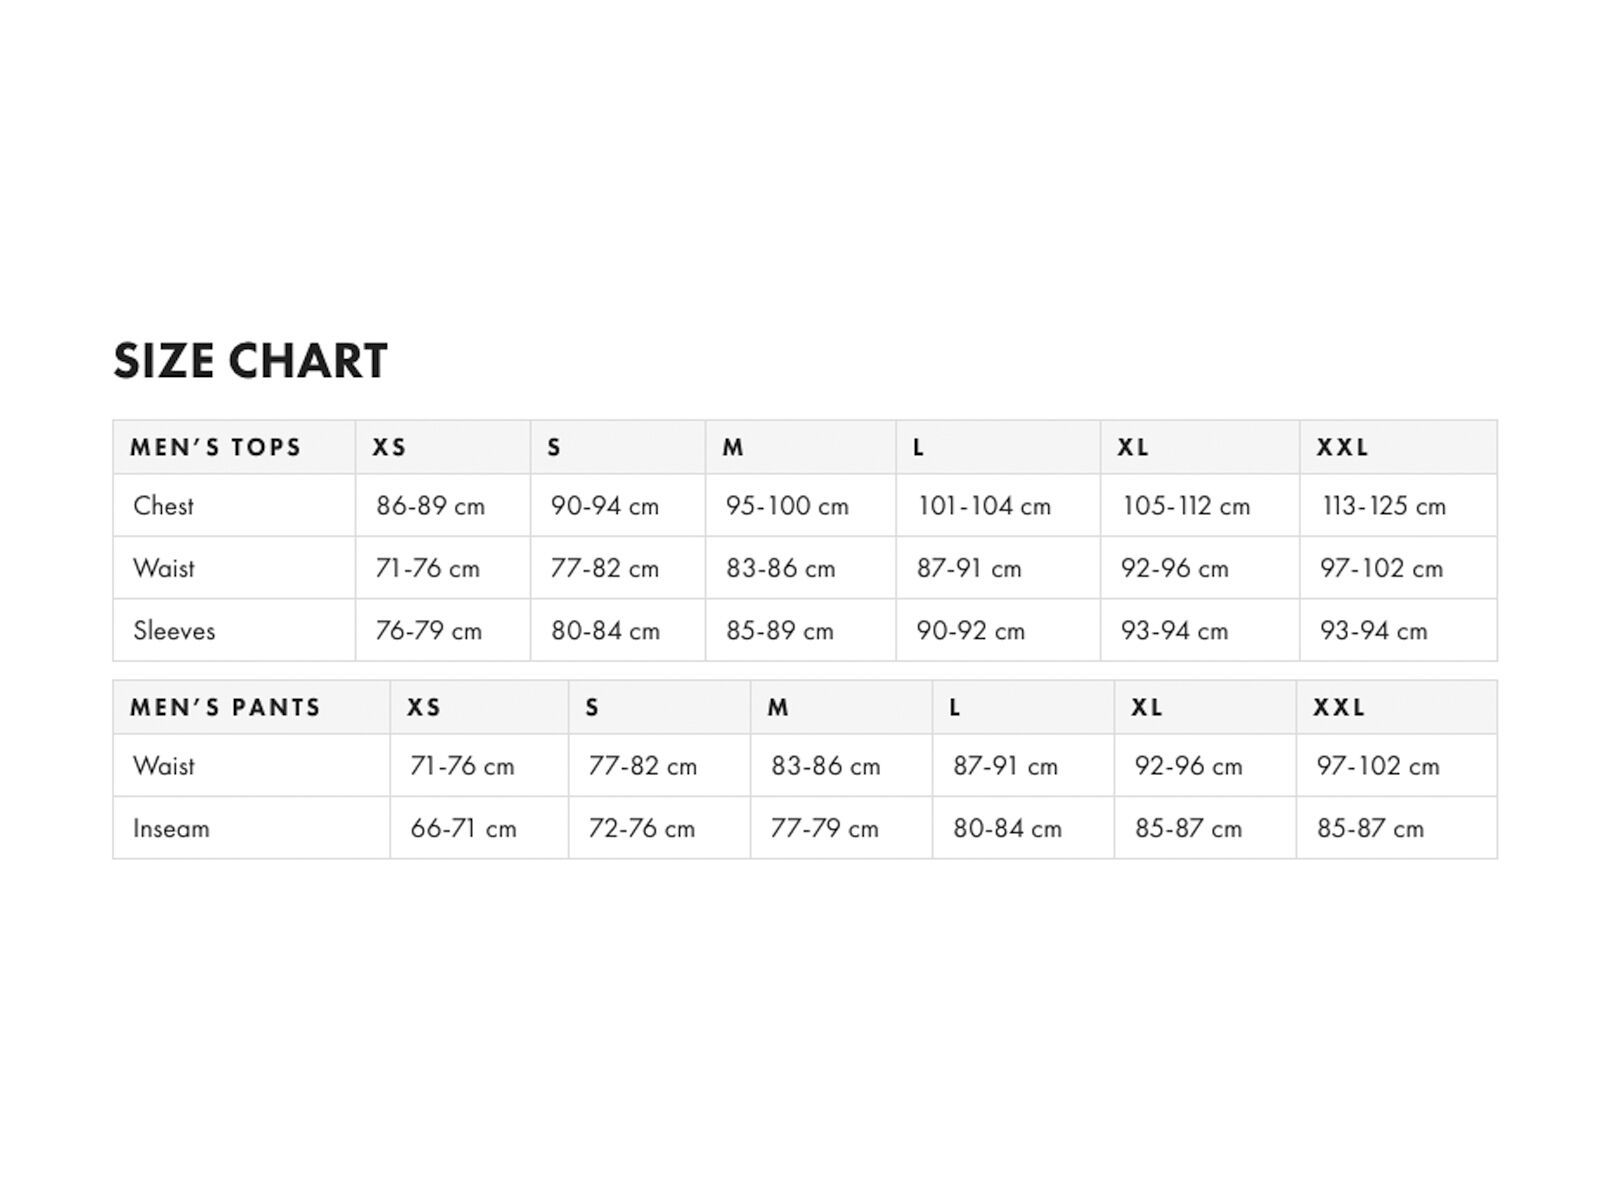Click the 101-104 cm chest cell
Viewport: 1600px width, 1200px height.
[x=984, y=506]
